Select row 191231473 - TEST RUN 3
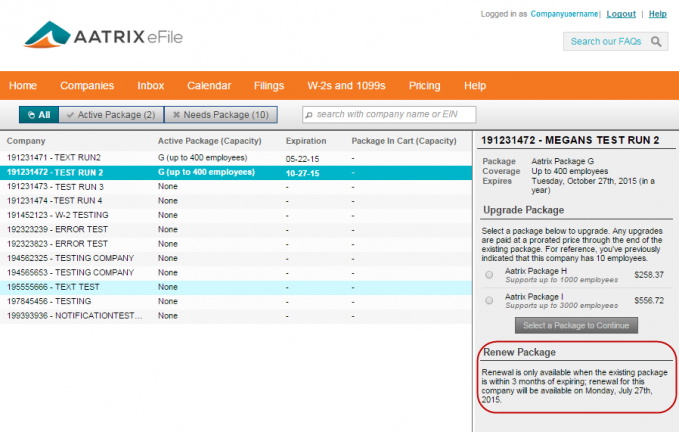Image resolution: width=679 pixels, height=432 pixels. tap(236, 187)
